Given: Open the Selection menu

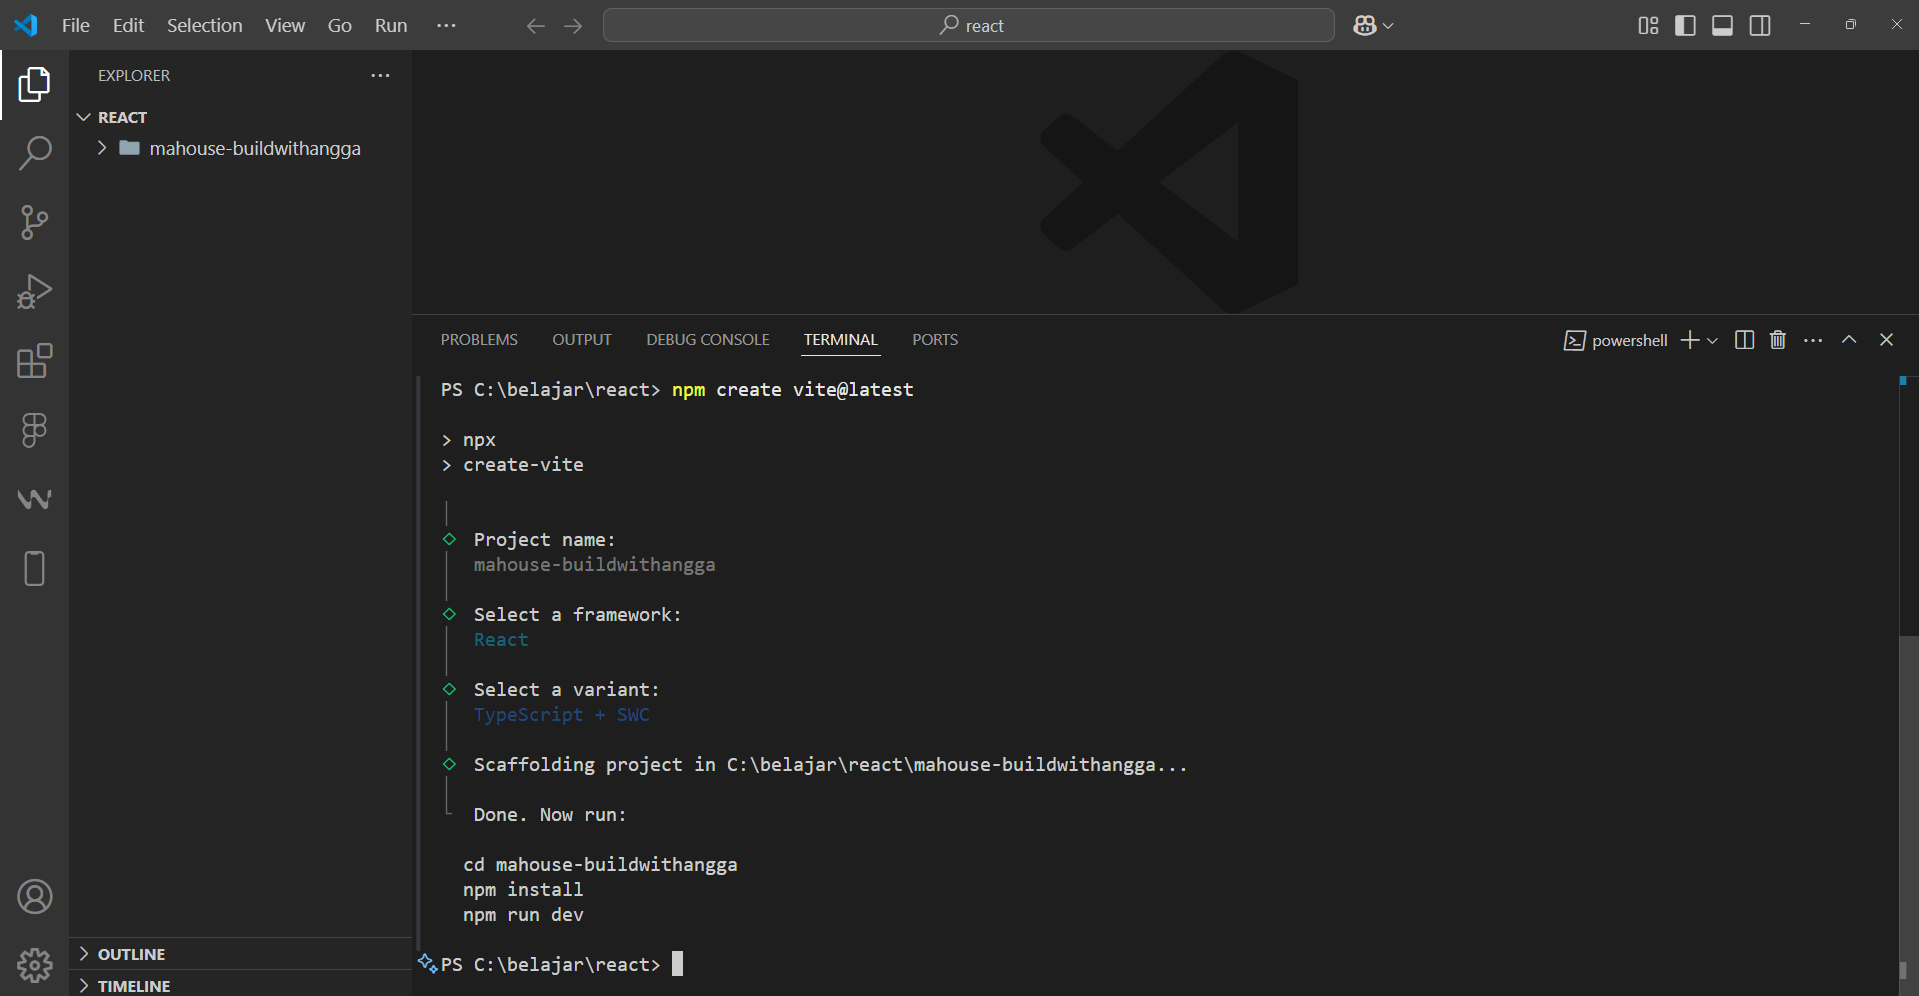Looking at the screenshot, I should point(204,26).
